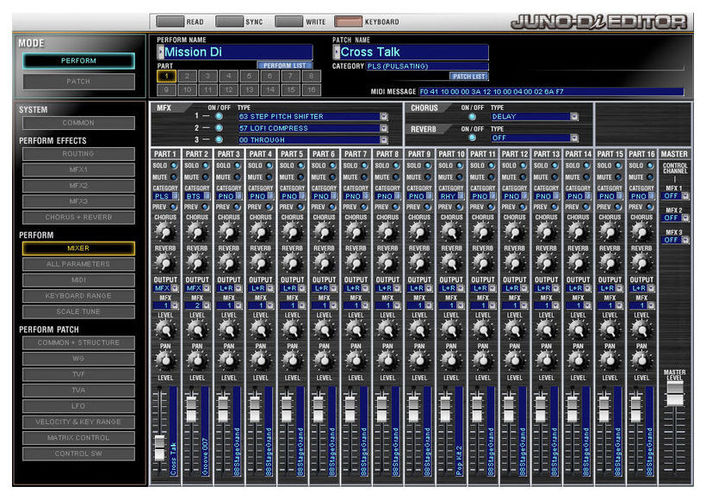Open MFX 3 type dropdown Through

[x=313, y=140]
